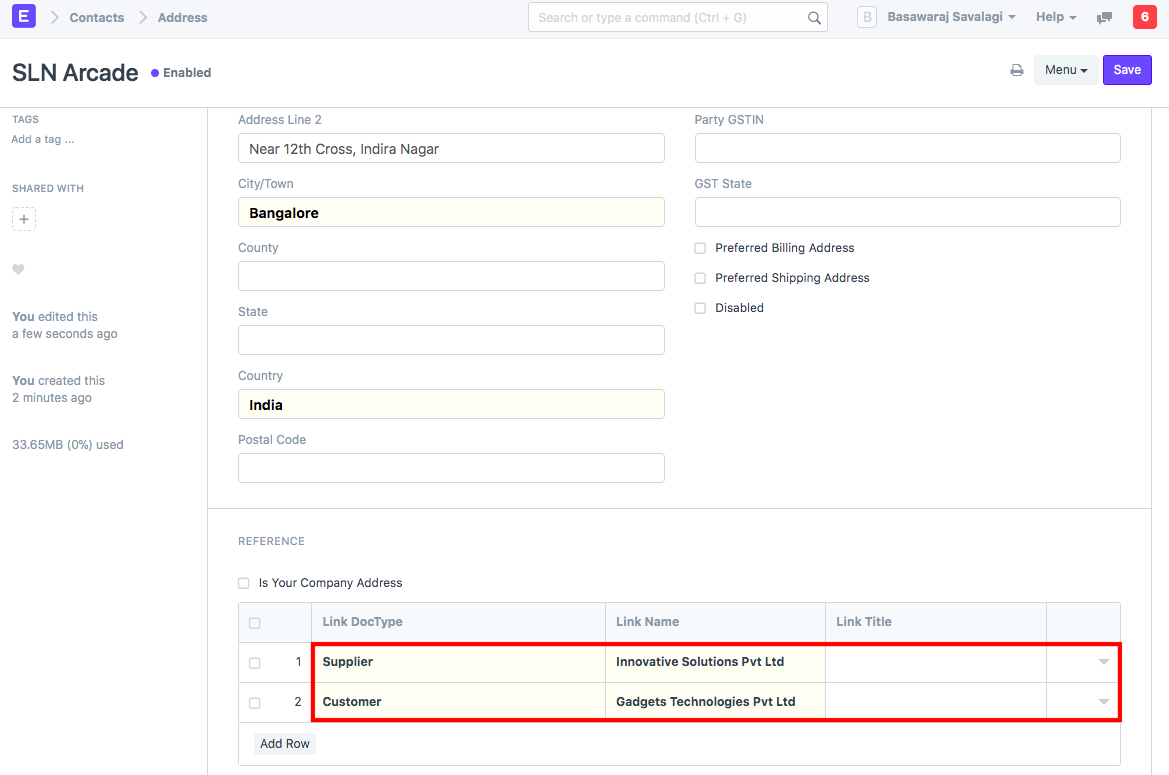1169x775 pixels.
Task: Like the document with the heart icon
Action: tap(18, 269)
